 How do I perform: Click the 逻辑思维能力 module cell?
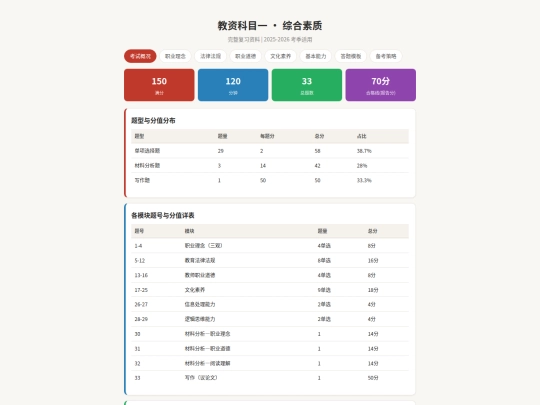200,319
